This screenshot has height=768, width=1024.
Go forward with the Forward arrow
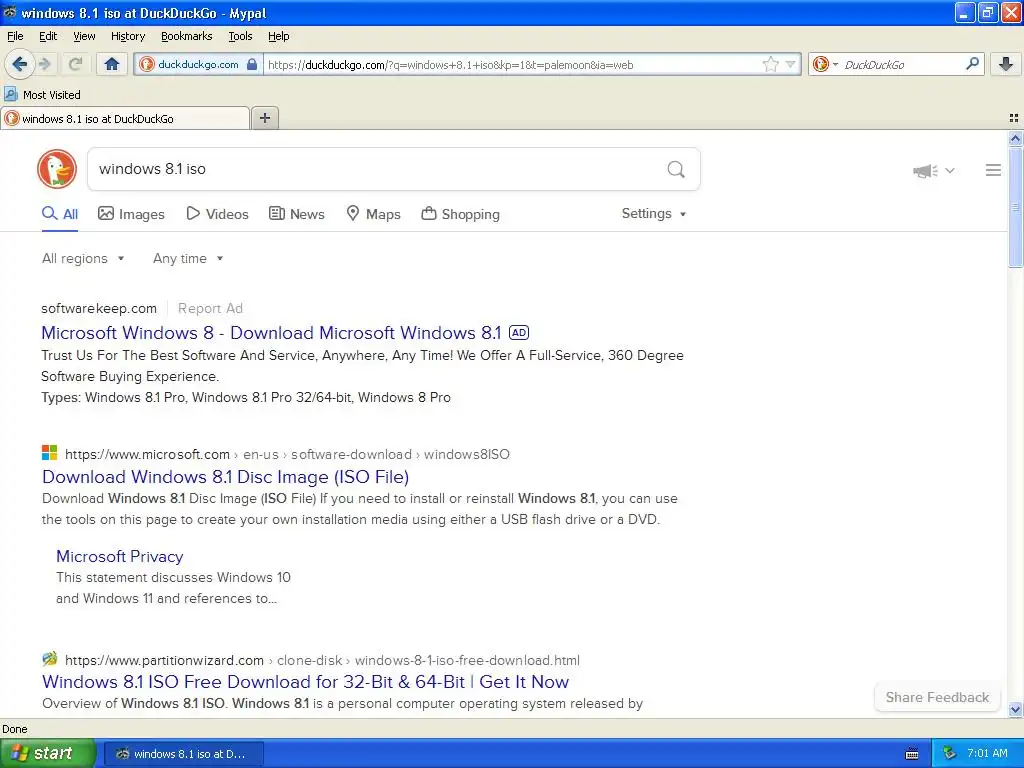click(x=44, y=64)
